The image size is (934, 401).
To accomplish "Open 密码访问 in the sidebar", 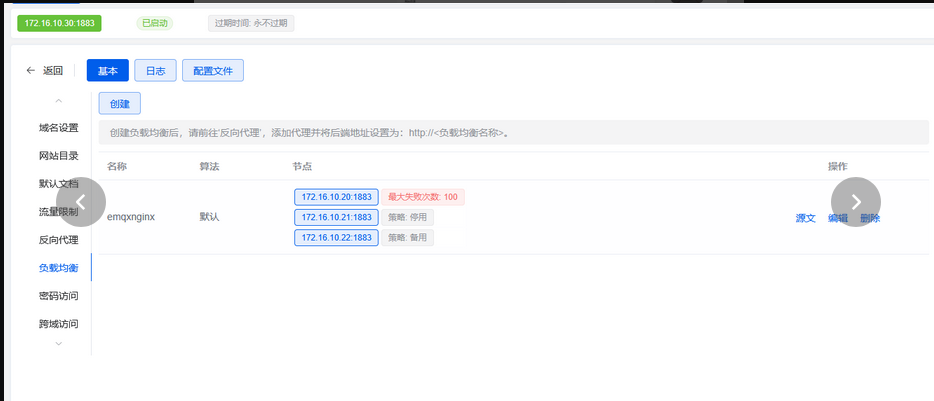I will coord(58,296).
